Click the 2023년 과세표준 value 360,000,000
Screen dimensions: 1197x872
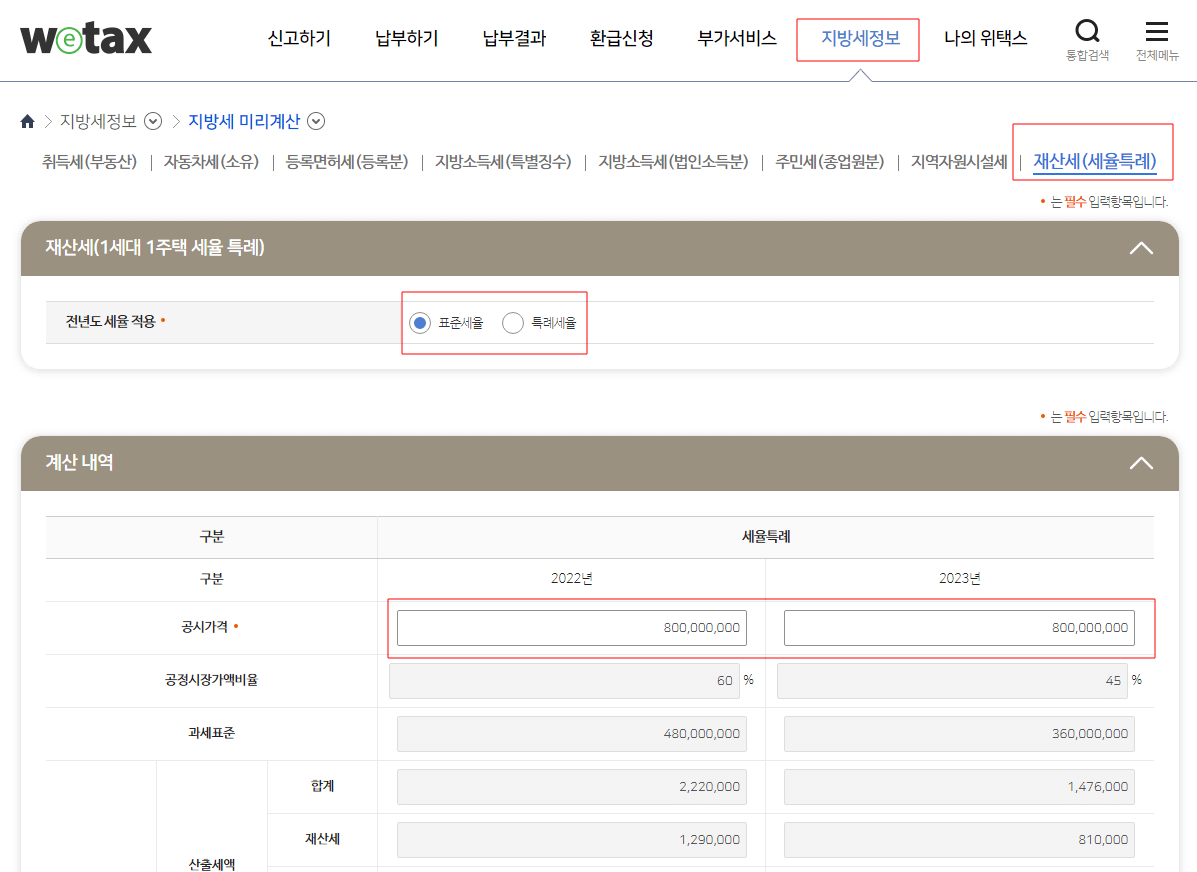(x=959, y=734)
